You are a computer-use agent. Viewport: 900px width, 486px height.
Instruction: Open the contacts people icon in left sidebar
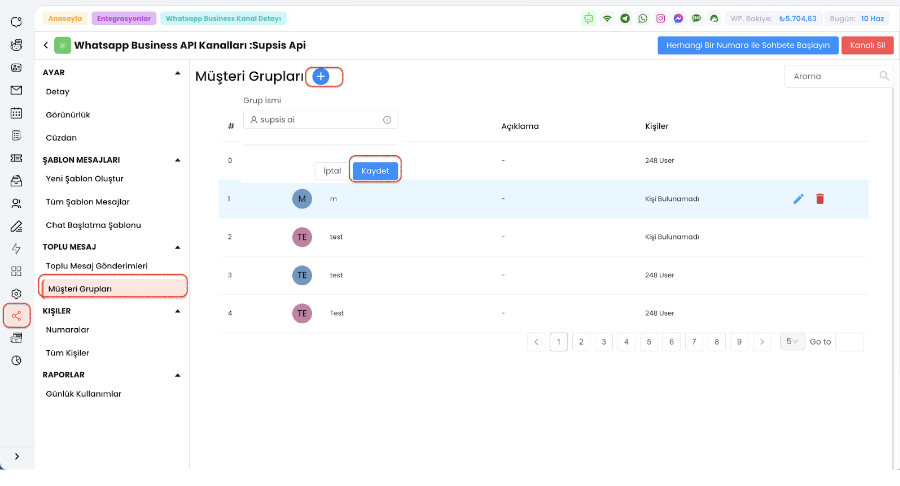[16, 203]
